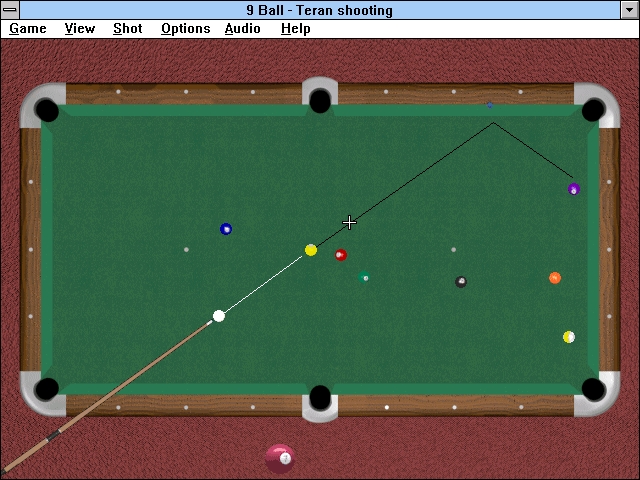This screenshot has height=480, width=640.
Task: Click the red 3 ball
Action: tap(341, 255)
